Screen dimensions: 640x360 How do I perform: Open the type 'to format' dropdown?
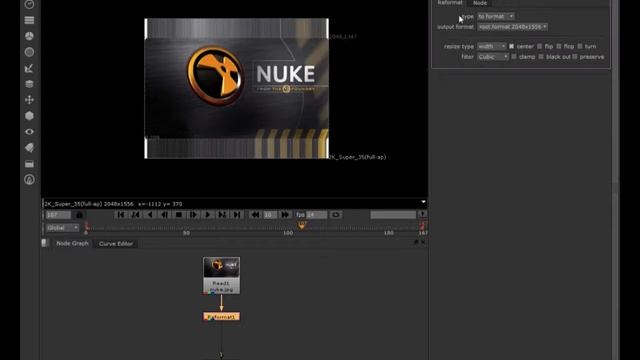[x=496, y=16]
